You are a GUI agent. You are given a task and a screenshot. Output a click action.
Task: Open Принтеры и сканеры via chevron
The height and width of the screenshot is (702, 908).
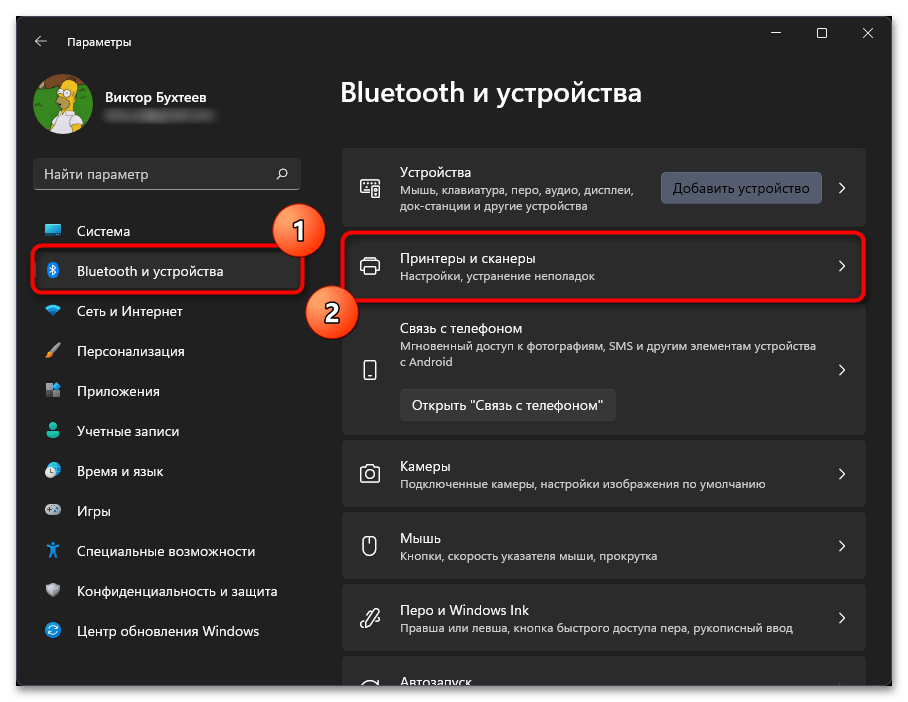point(842,266)
